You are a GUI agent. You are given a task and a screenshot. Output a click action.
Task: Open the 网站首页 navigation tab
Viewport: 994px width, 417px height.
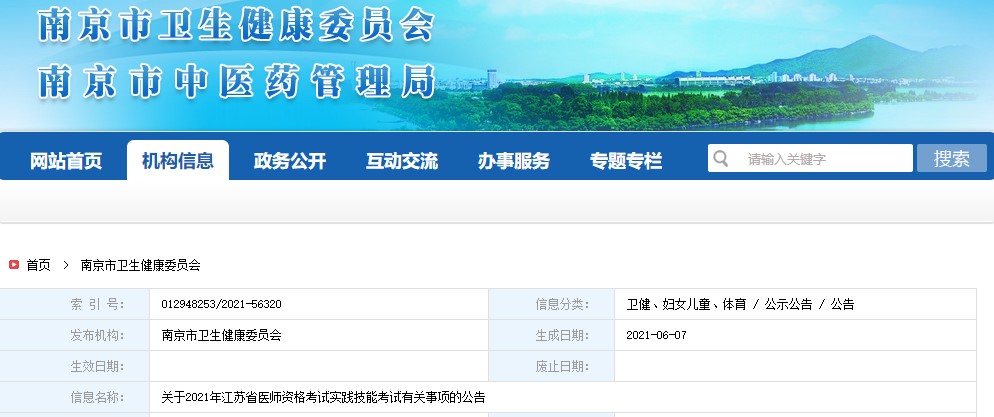pyautogui.click(x=66, y=161)
